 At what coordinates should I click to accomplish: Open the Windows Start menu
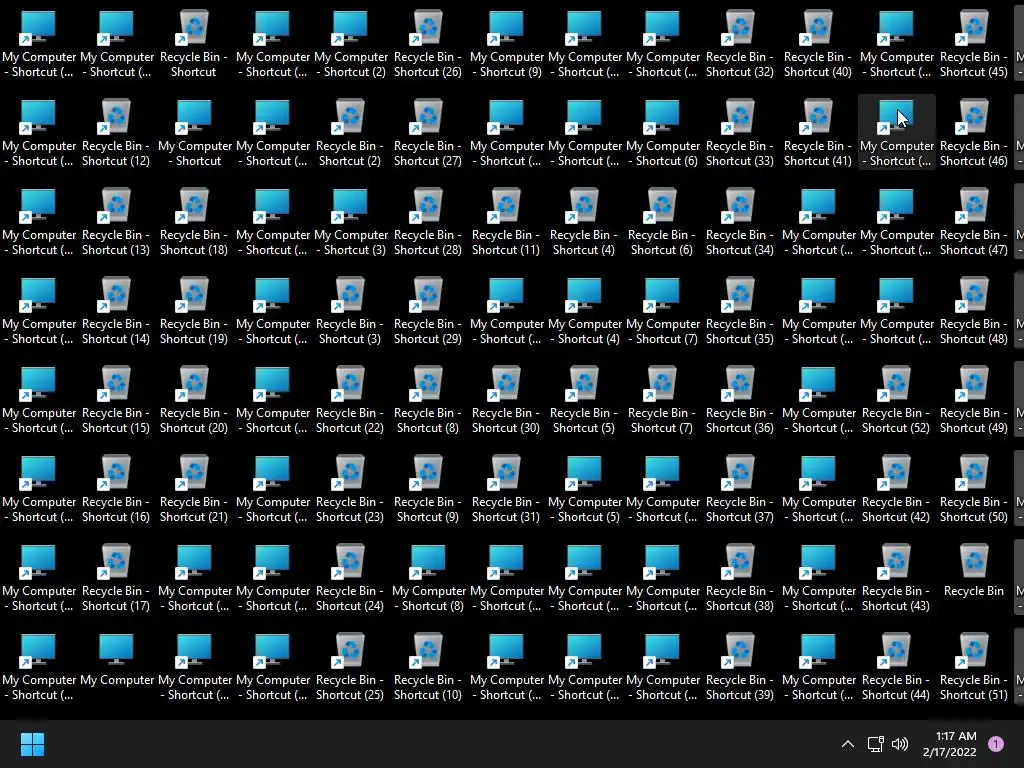[32, 744]
